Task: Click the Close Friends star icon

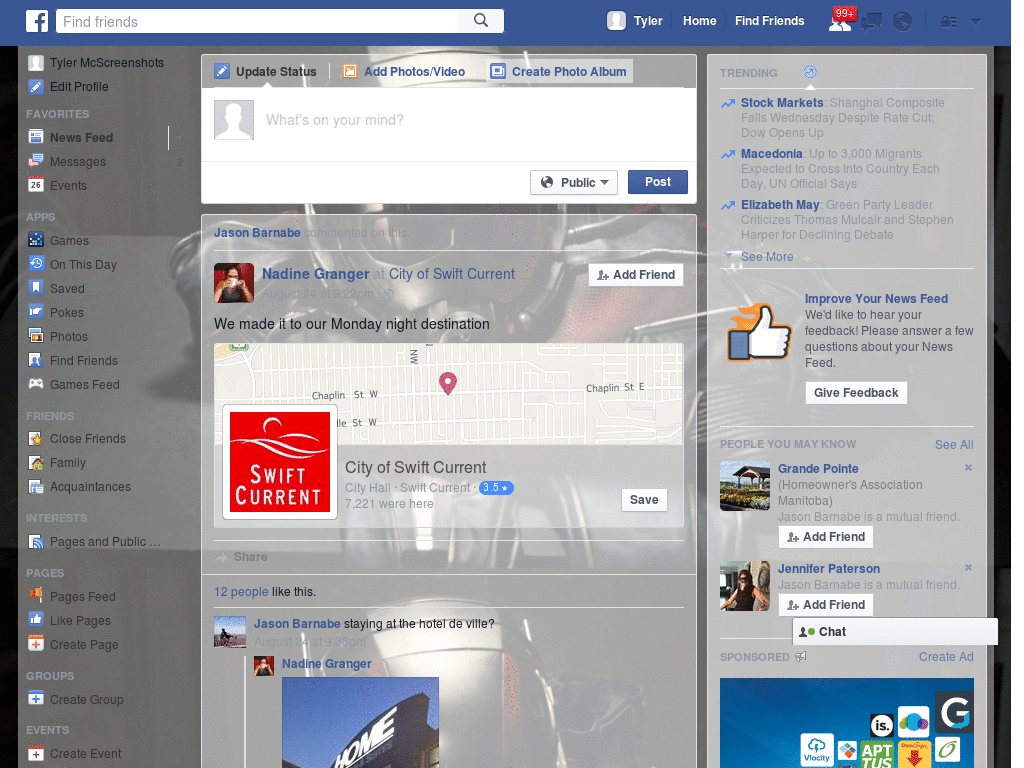Action: pyautogui.click(x=36, y=439)
